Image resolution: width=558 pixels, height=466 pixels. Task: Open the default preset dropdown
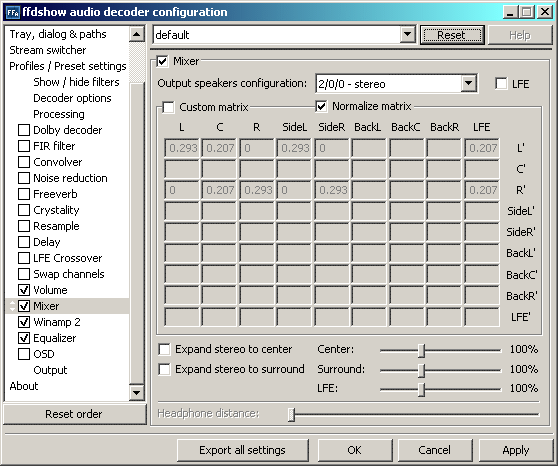[x=407, y=35]
